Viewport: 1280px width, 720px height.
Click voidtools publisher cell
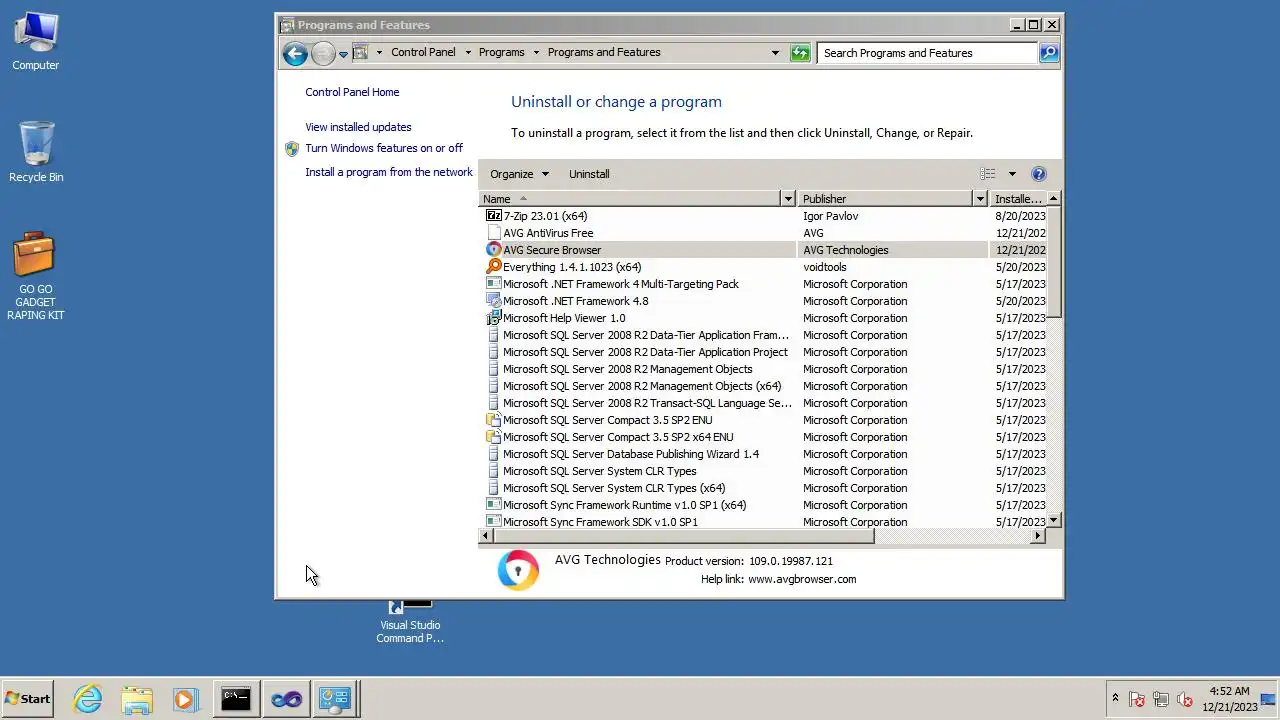pos(824,267)
